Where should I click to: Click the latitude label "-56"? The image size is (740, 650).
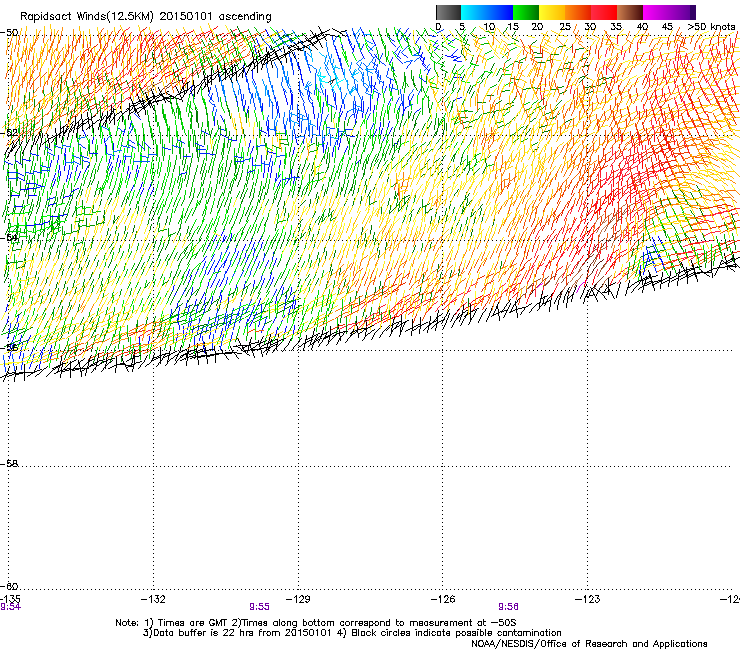9,348
